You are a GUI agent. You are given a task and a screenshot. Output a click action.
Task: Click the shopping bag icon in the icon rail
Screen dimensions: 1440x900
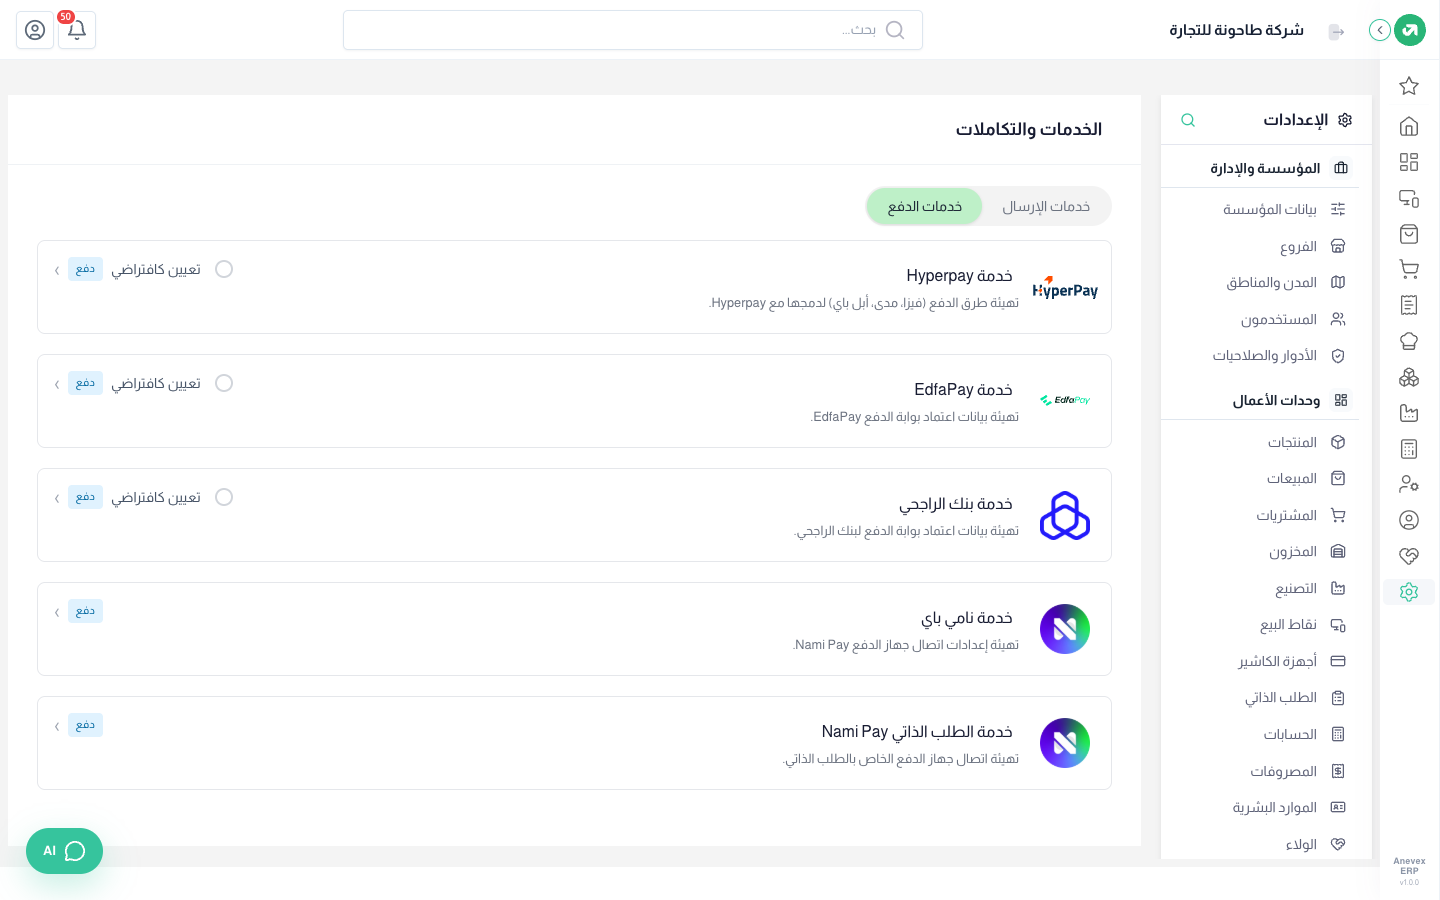pyautogui.click(x=1409, y=234)
